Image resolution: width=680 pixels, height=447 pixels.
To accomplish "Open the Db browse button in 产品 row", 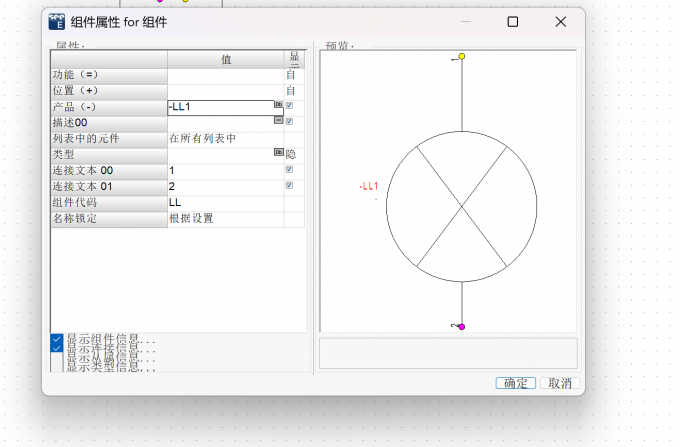I will pos(278,104).
